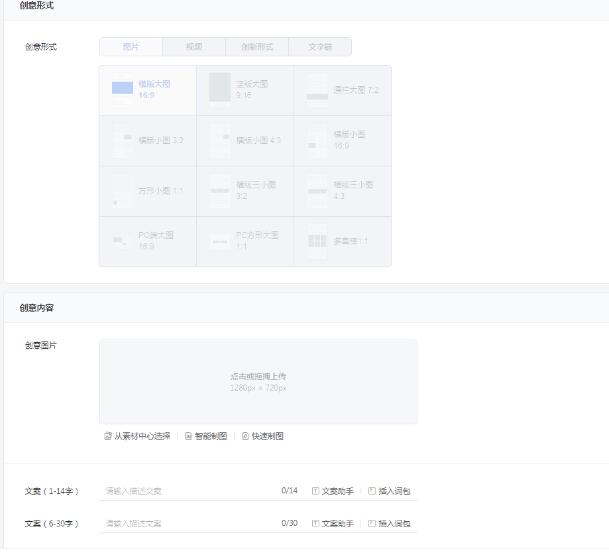This screenshot has width=609, height=556.
Task: Open the 文字链 tab
Action: point(320,47)
